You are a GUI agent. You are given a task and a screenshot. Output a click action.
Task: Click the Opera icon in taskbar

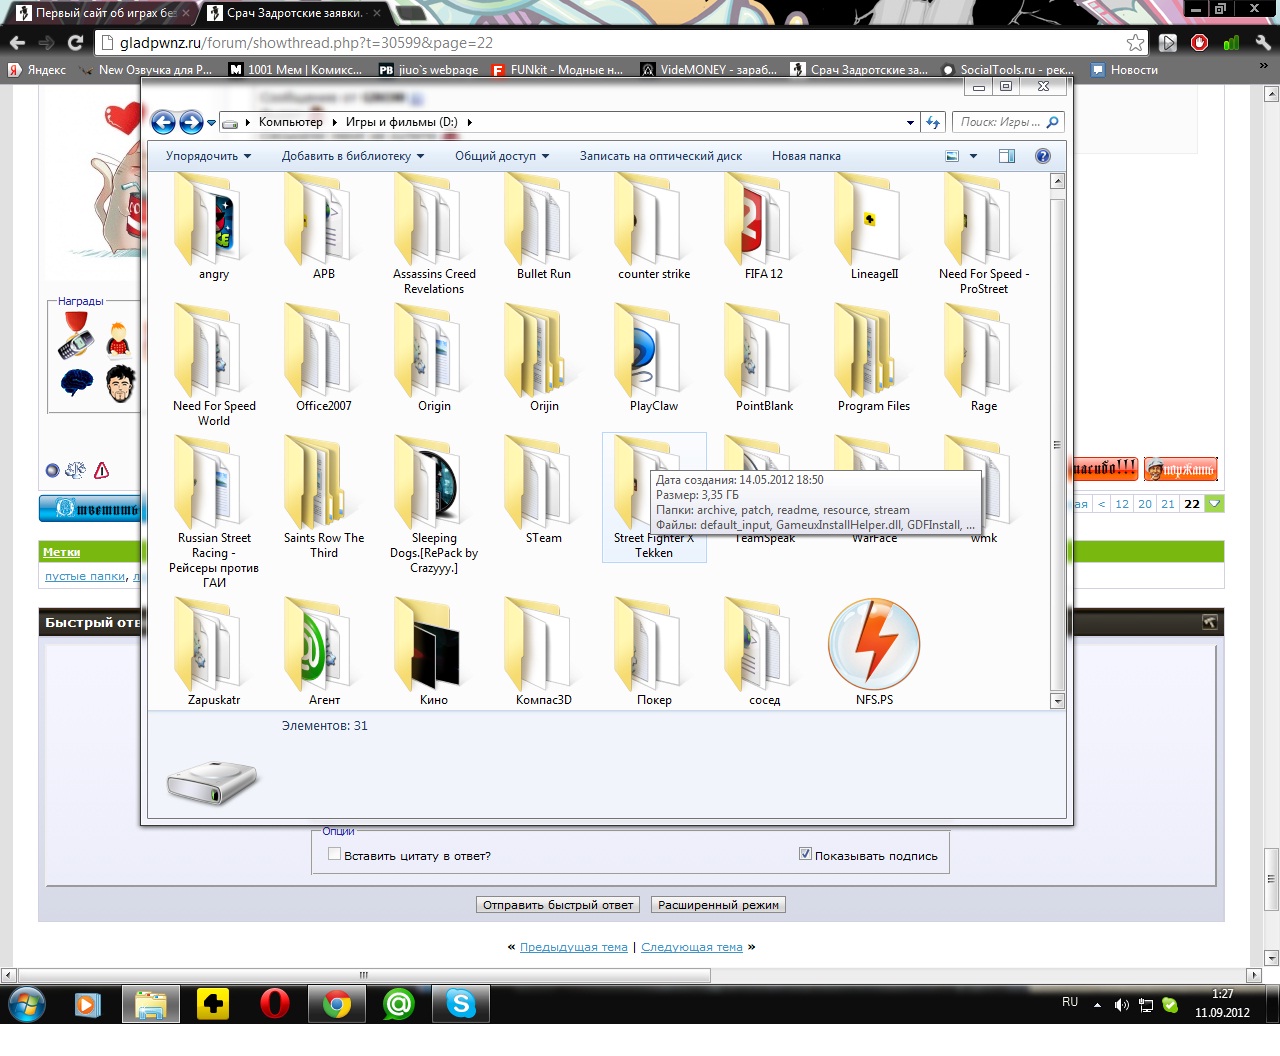(x=274, y=1003)
